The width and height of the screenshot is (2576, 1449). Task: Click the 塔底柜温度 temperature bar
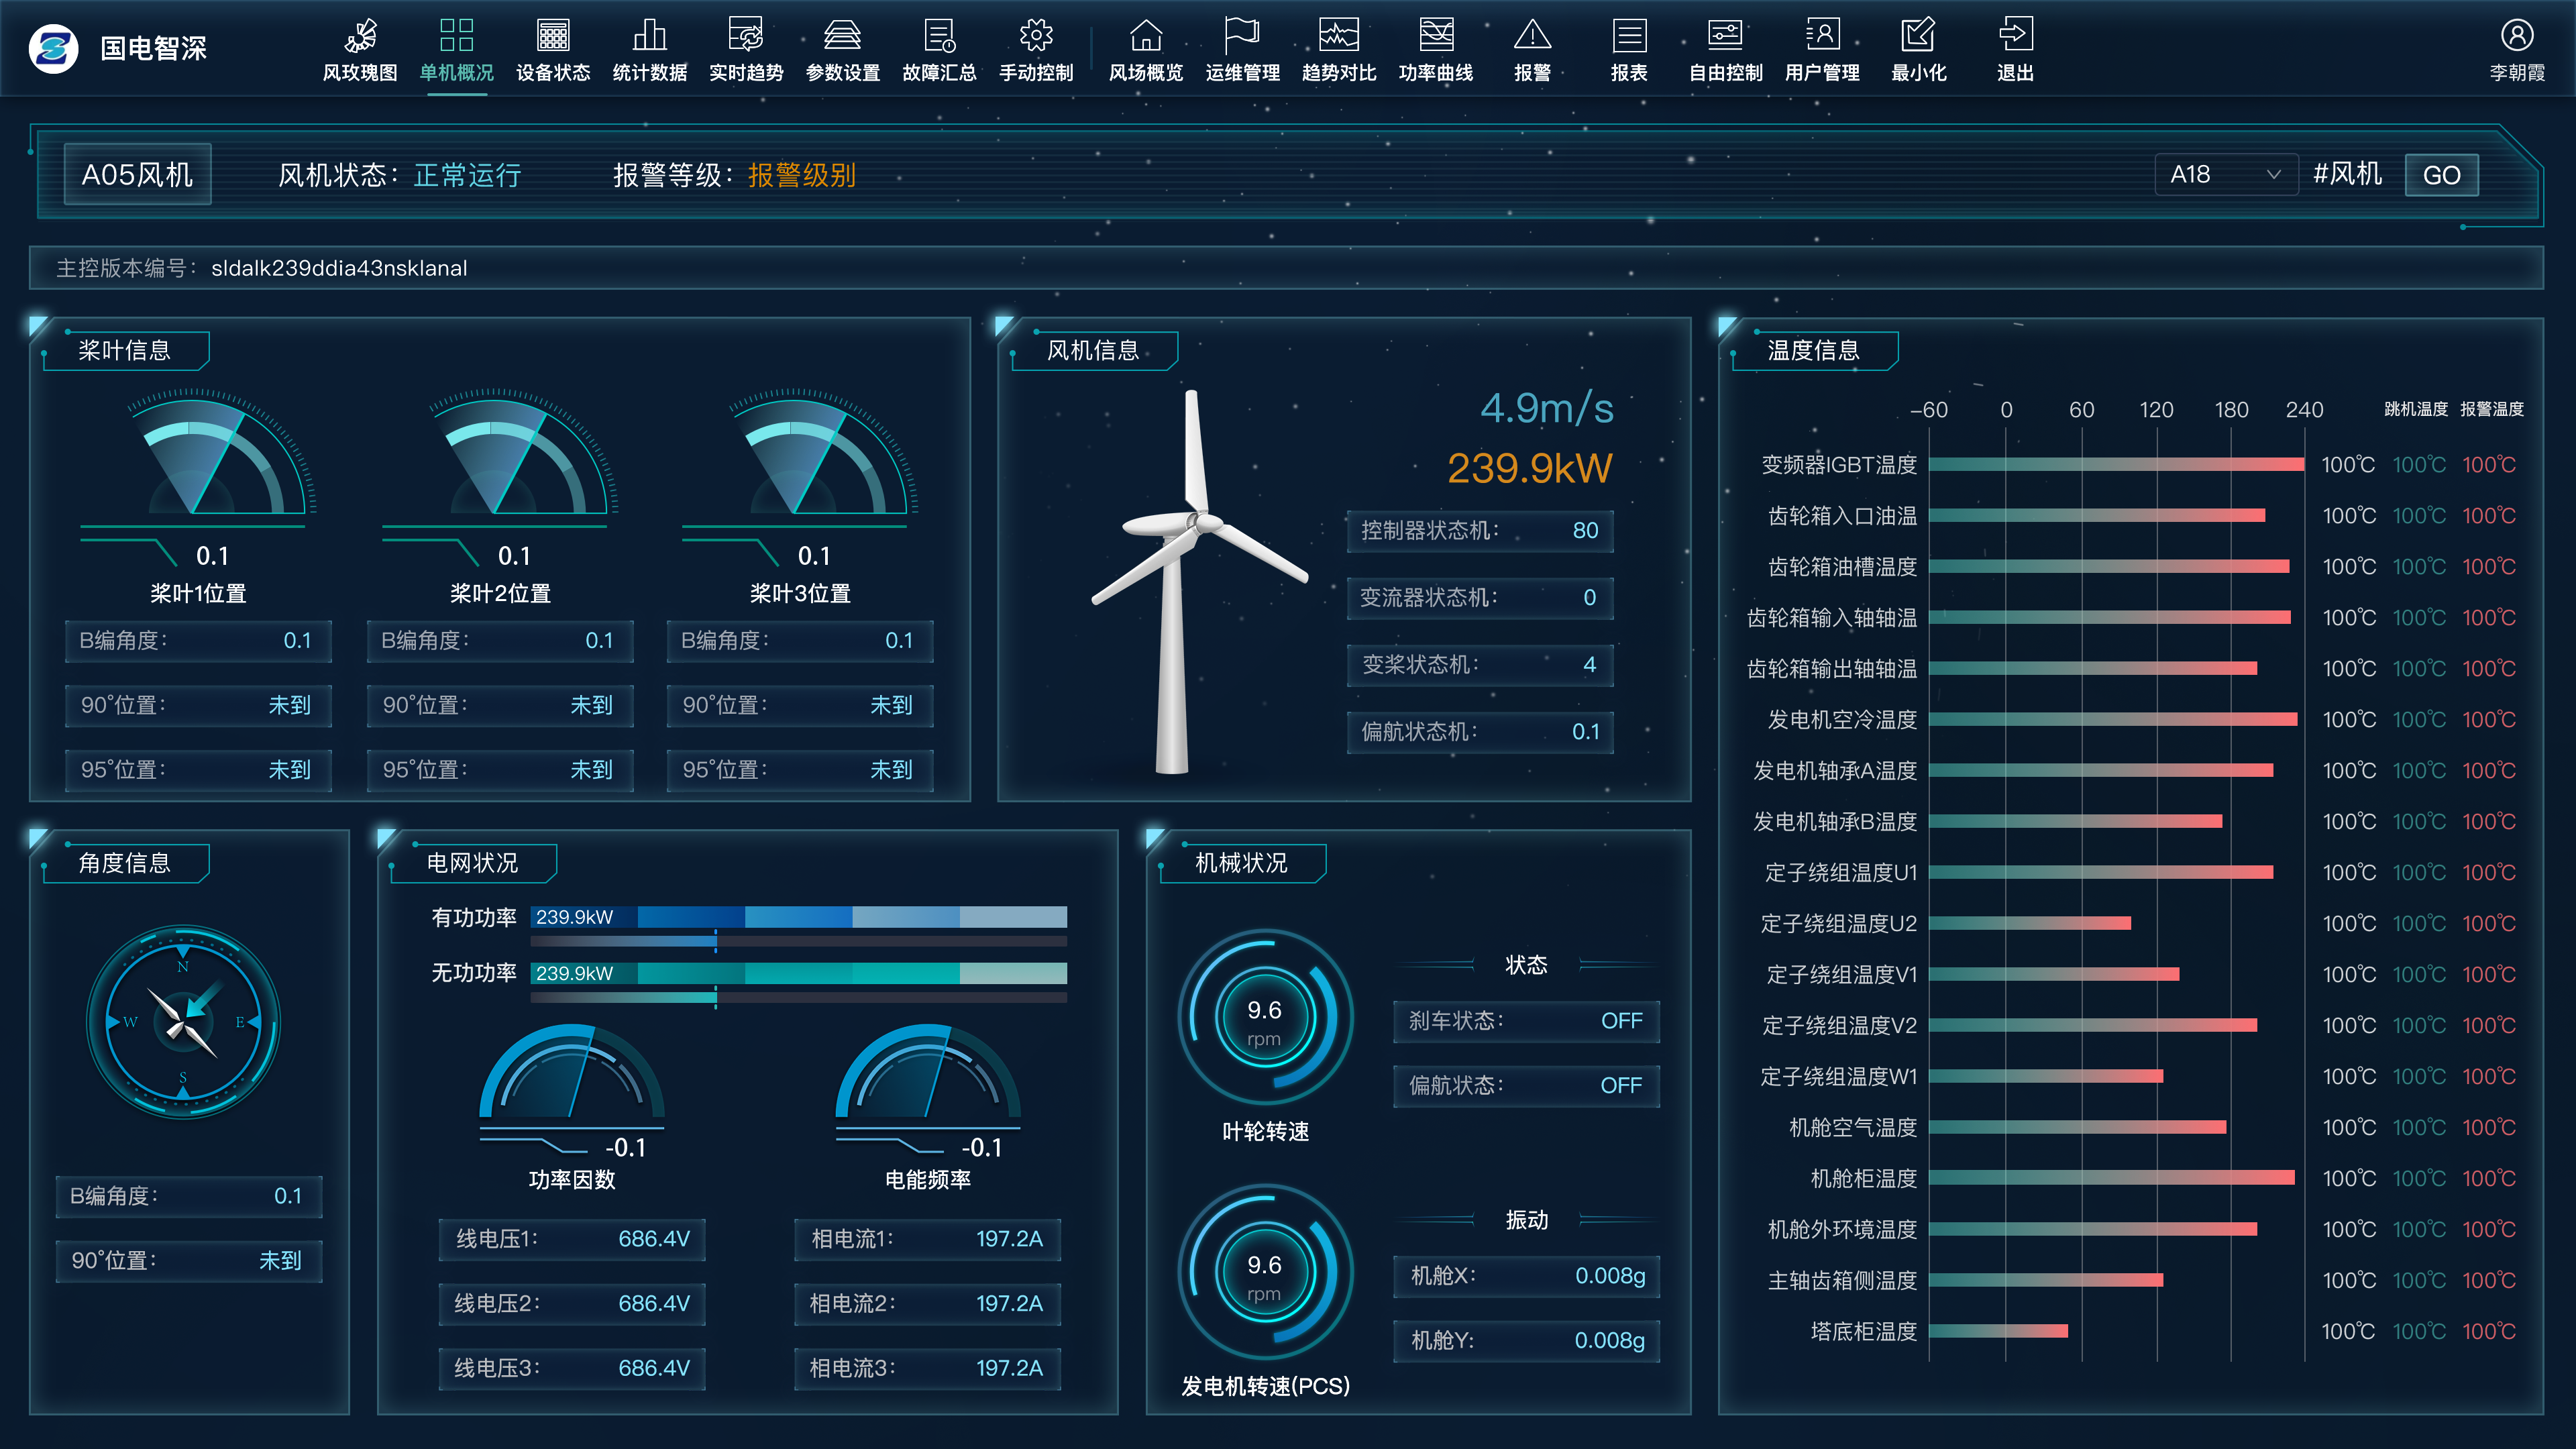1998,1331
